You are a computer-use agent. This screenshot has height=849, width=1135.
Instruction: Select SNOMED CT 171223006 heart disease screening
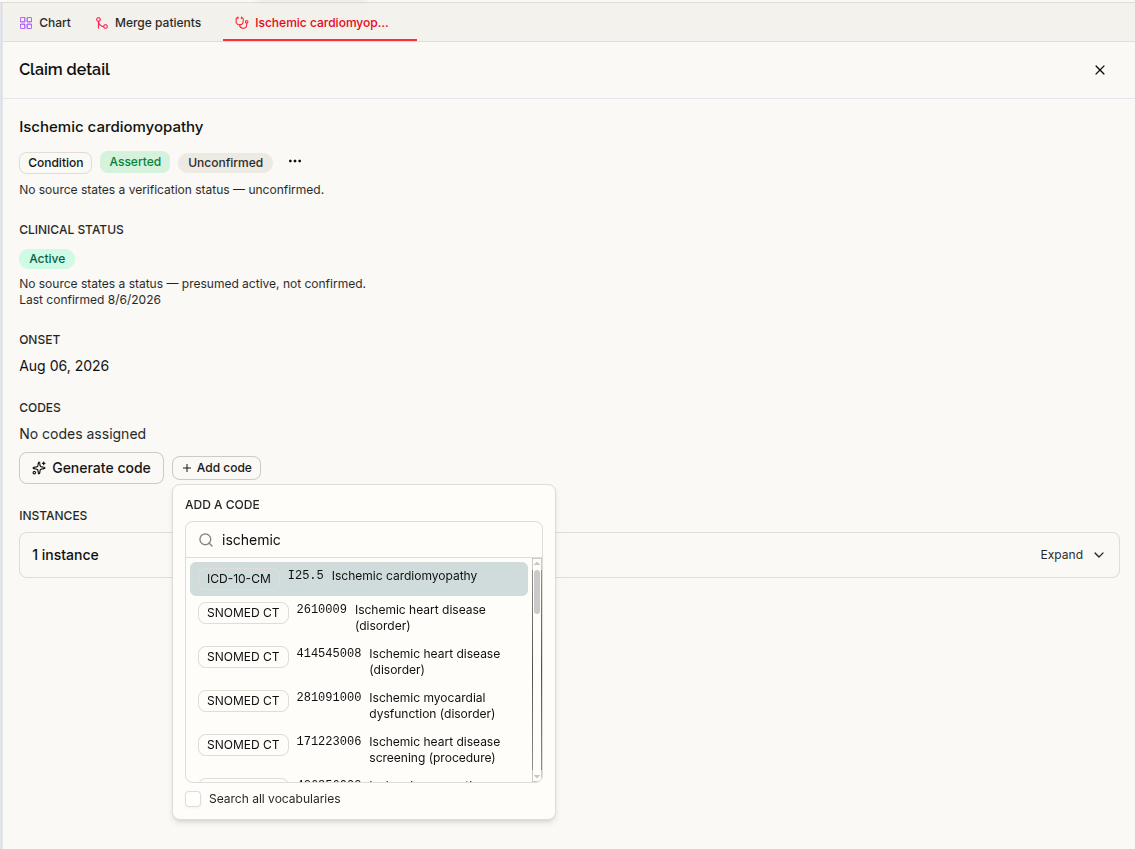359,751
